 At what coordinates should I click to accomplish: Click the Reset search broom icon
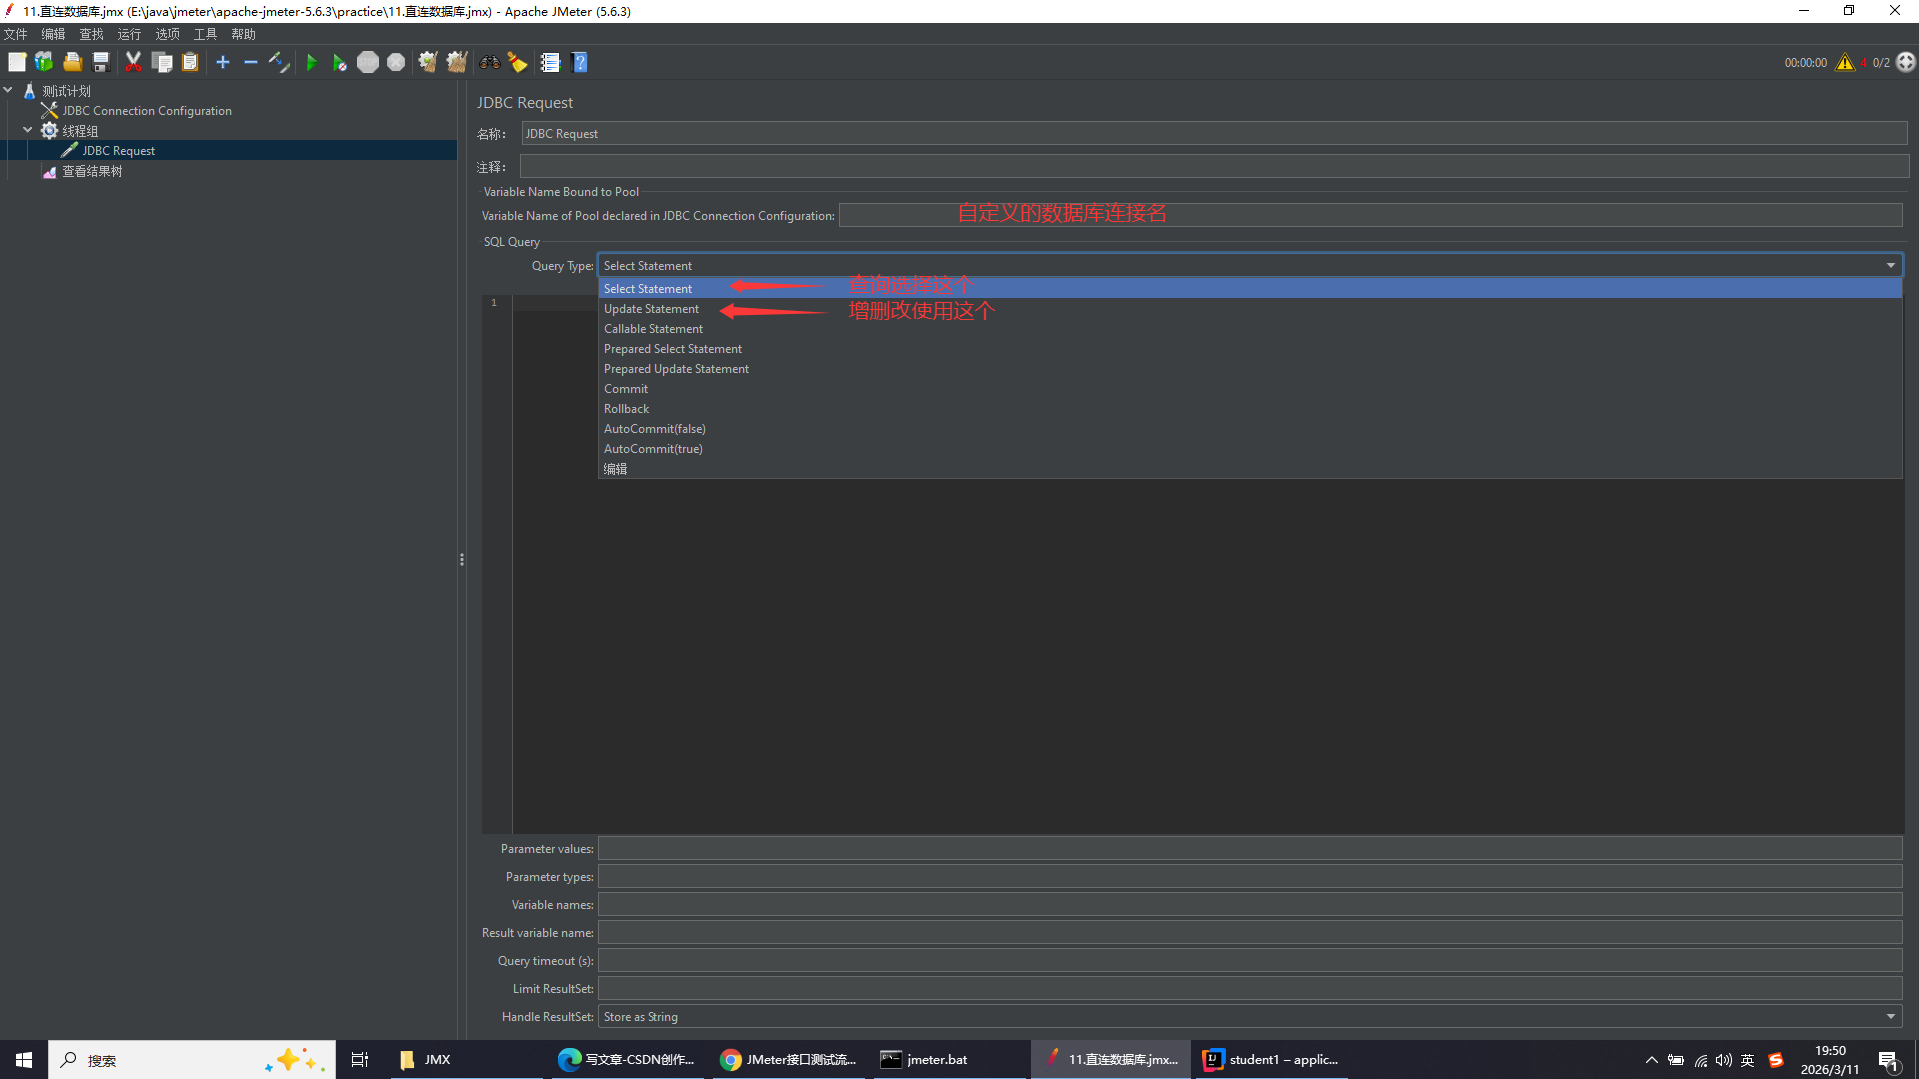pyautogui.click(x=517, y=62)
